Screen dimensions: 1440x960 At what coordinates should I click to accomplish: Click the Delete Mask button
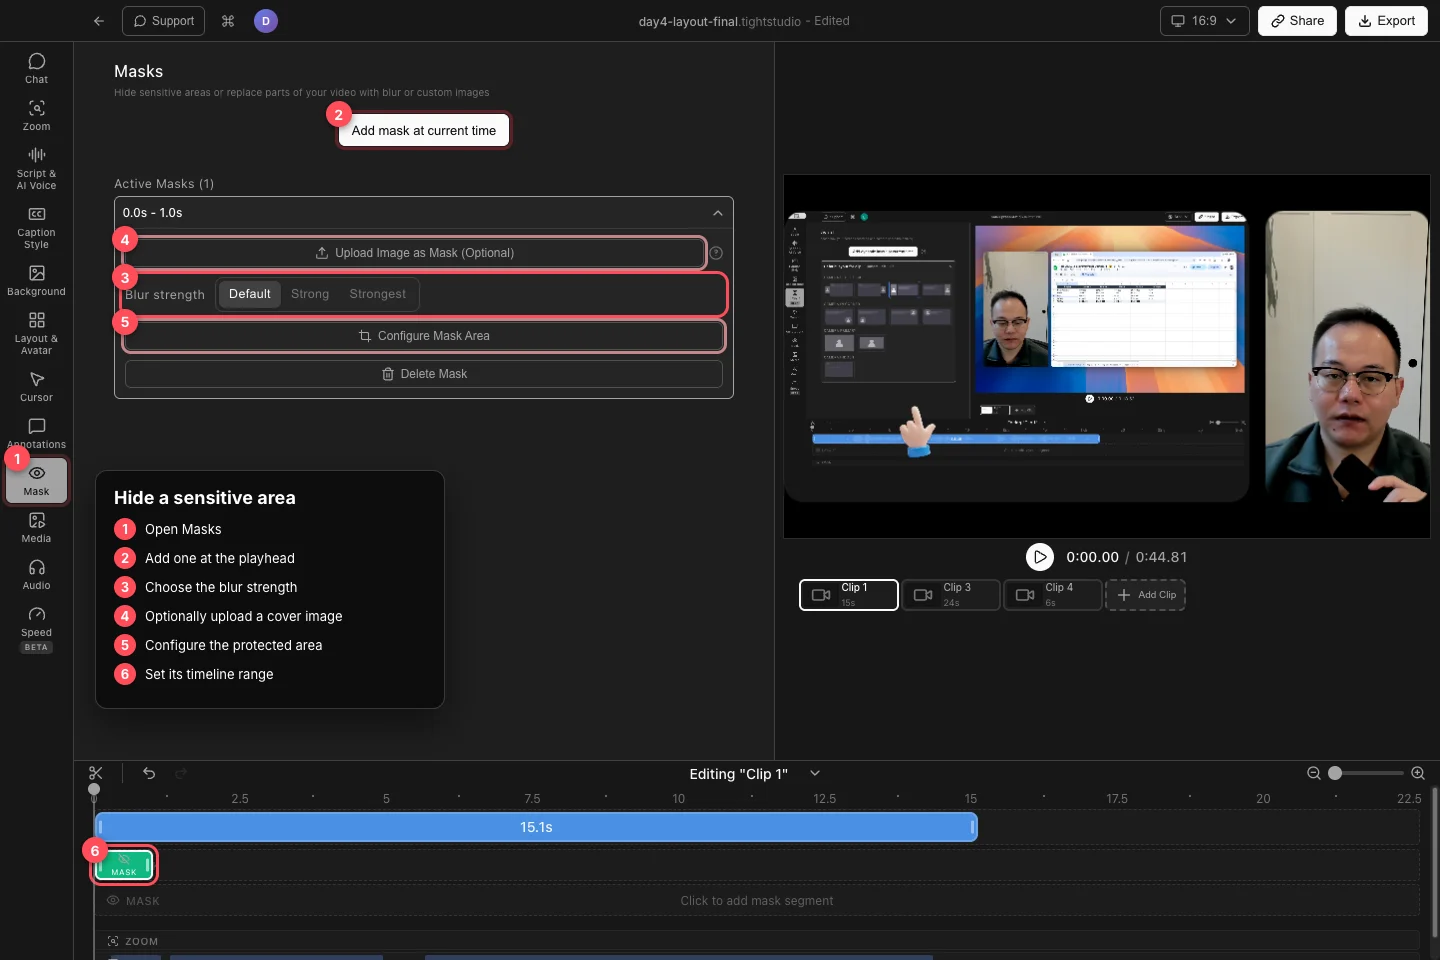pyautogui.click(x=424, y=374)
